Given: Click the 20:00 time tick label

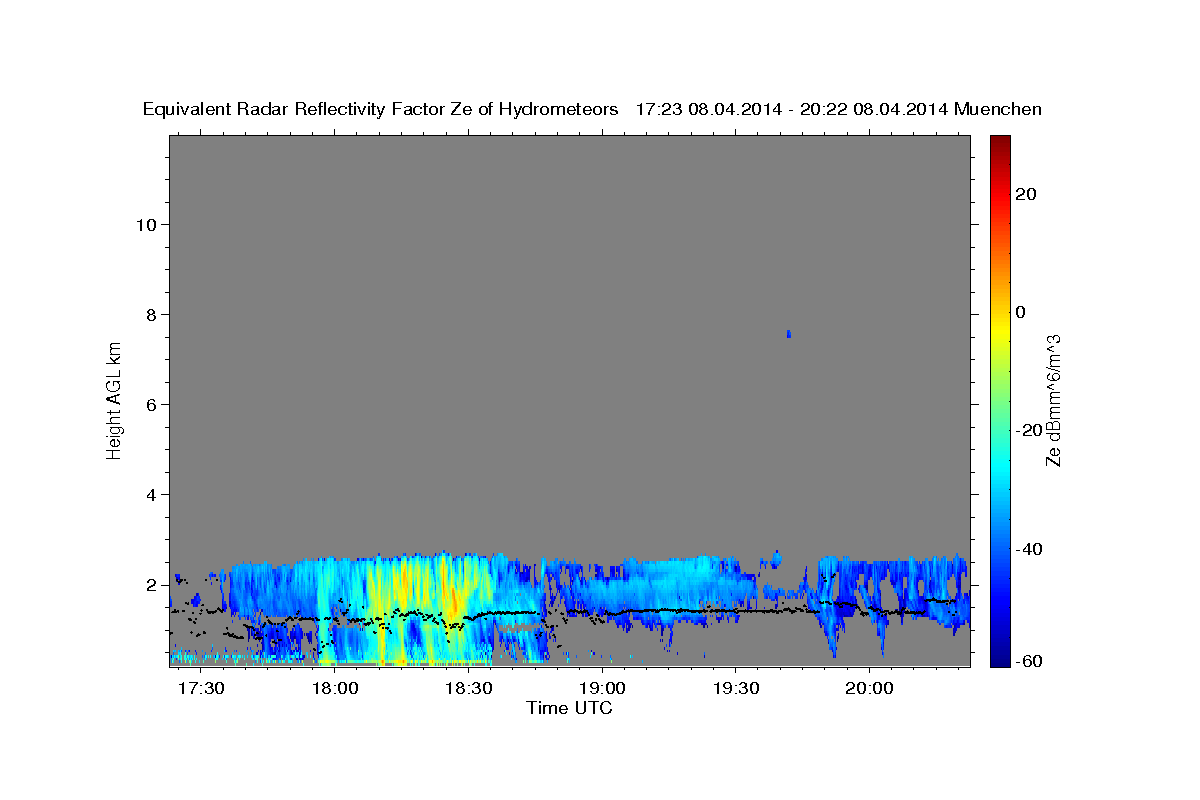Looking at the screenshot, I should (x=869, y=689).
